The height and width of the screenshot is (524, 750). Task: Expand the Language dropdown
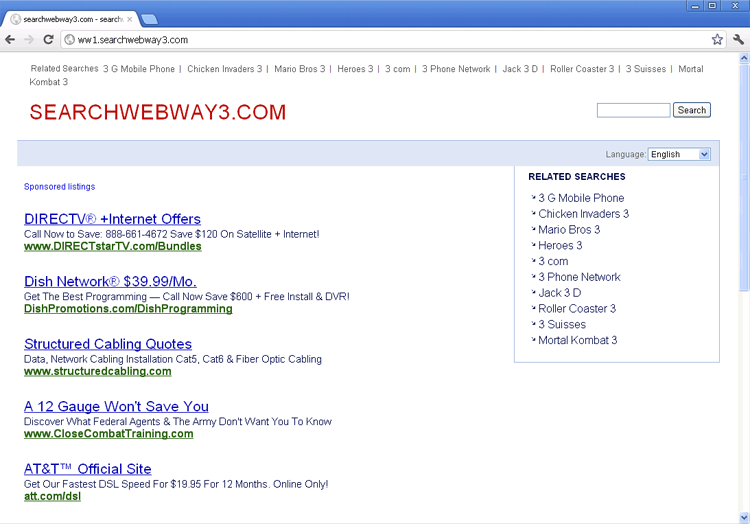click(x=679, y=154)
